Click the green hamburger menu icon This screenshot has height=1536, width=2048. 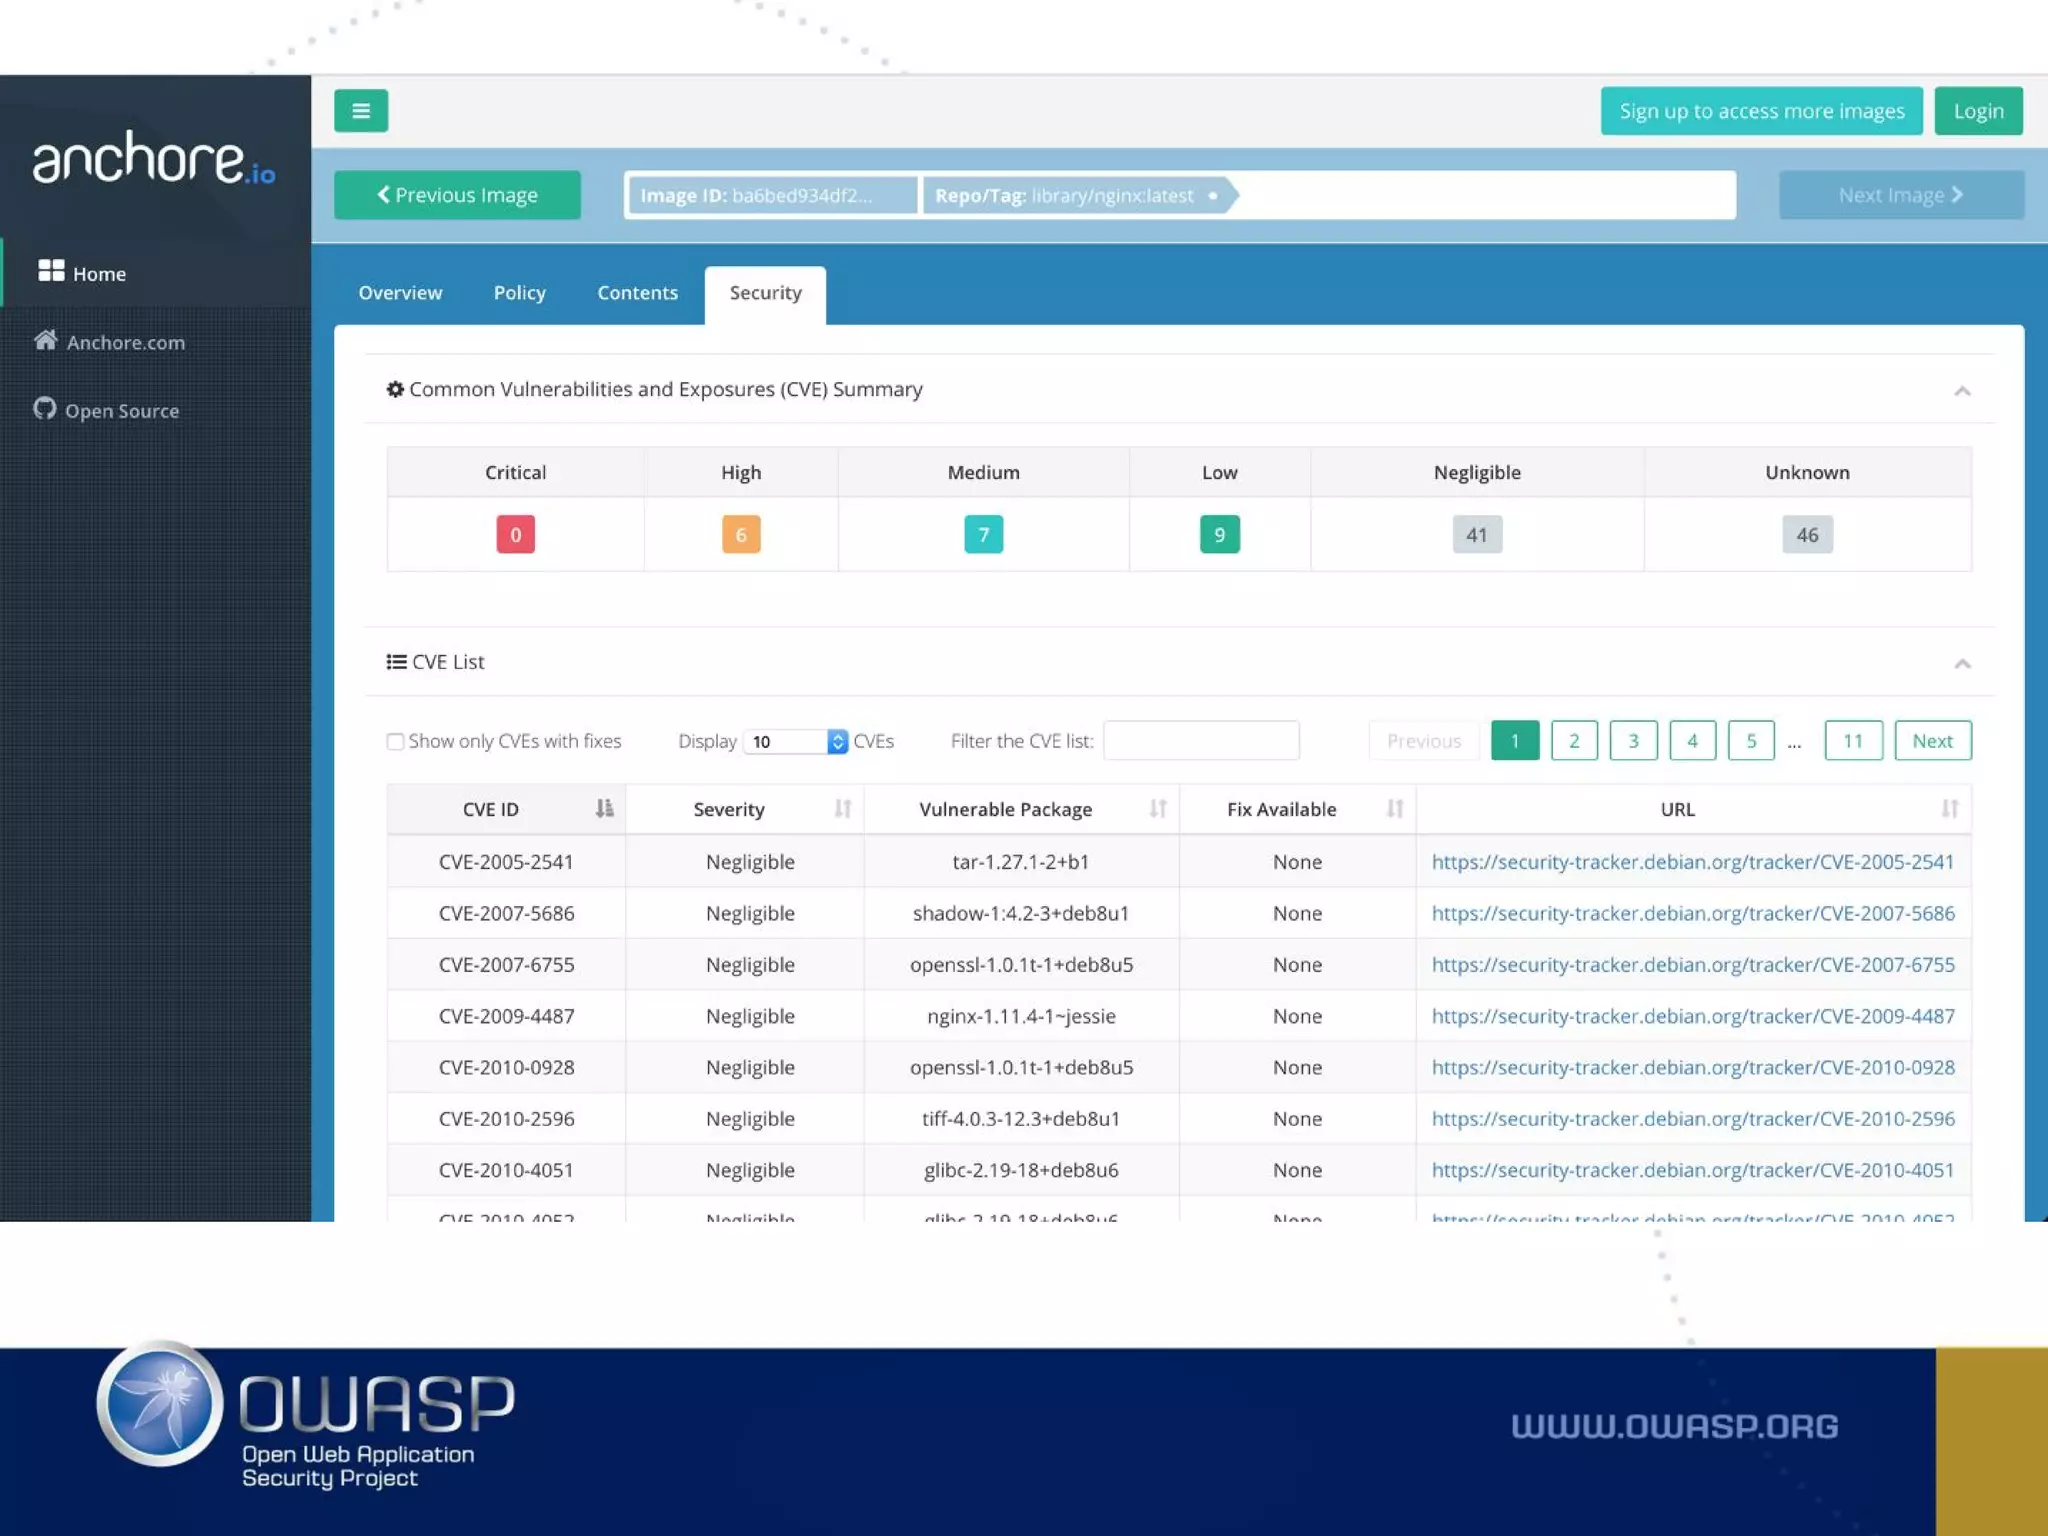pyautogui.click(x=361, y=111)
